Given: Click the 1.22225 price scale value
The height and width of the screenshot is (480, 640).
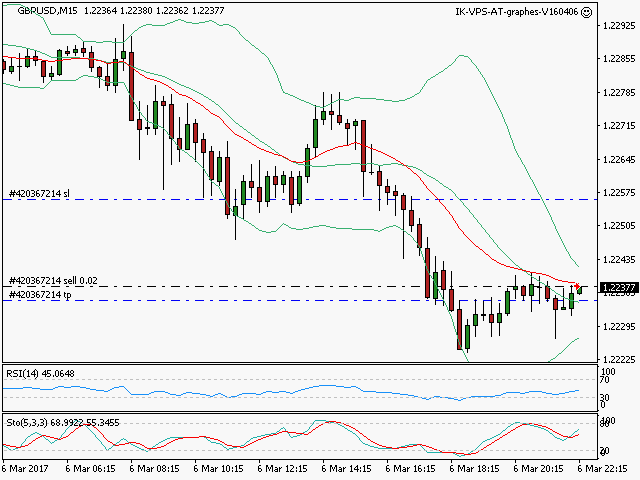Looking at the screenshot, I should [619, 359].
